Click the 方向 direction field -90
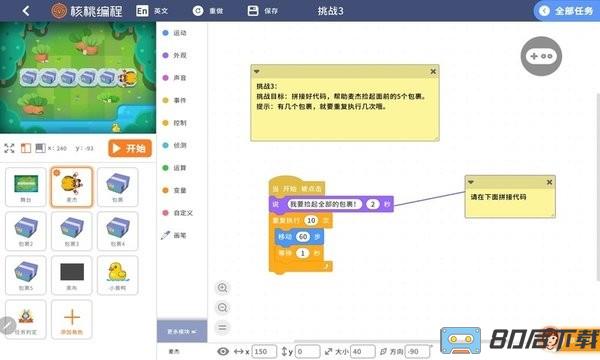The image size is (600, 360). tap(417, 351)
